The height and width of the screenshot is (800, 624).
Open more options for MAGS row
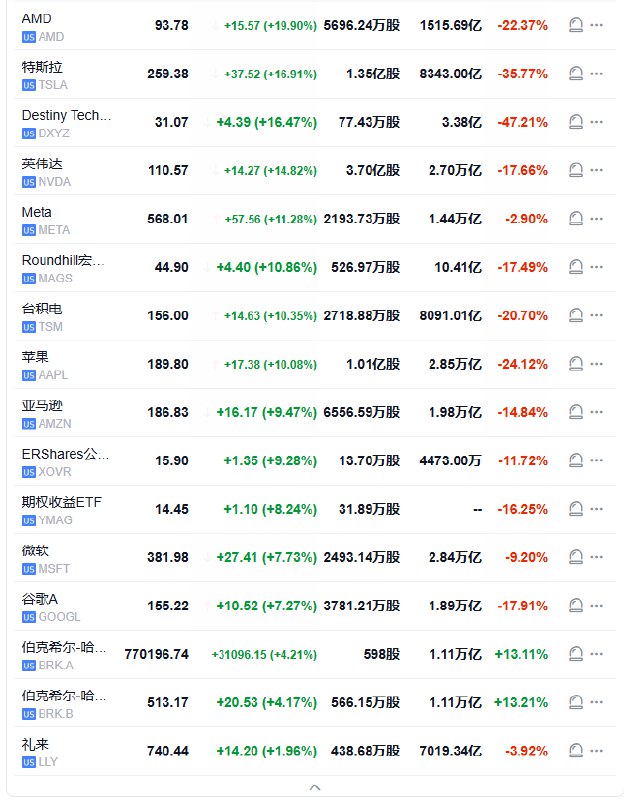[596, 267]
